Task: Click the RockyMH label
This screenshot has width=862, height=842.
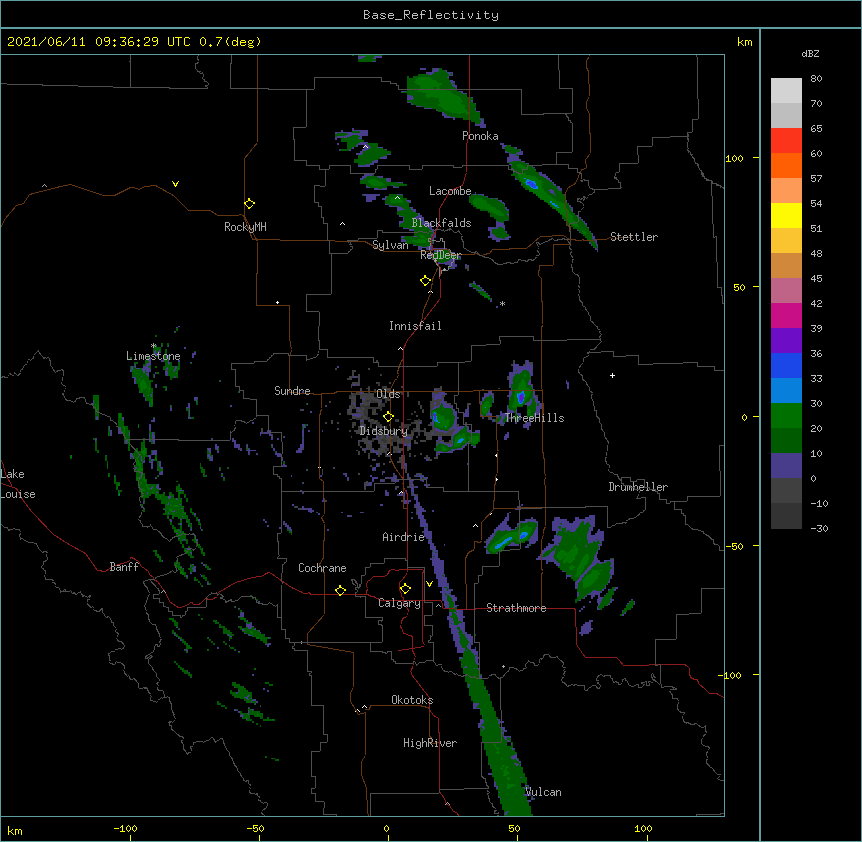Action: [245, 227]
